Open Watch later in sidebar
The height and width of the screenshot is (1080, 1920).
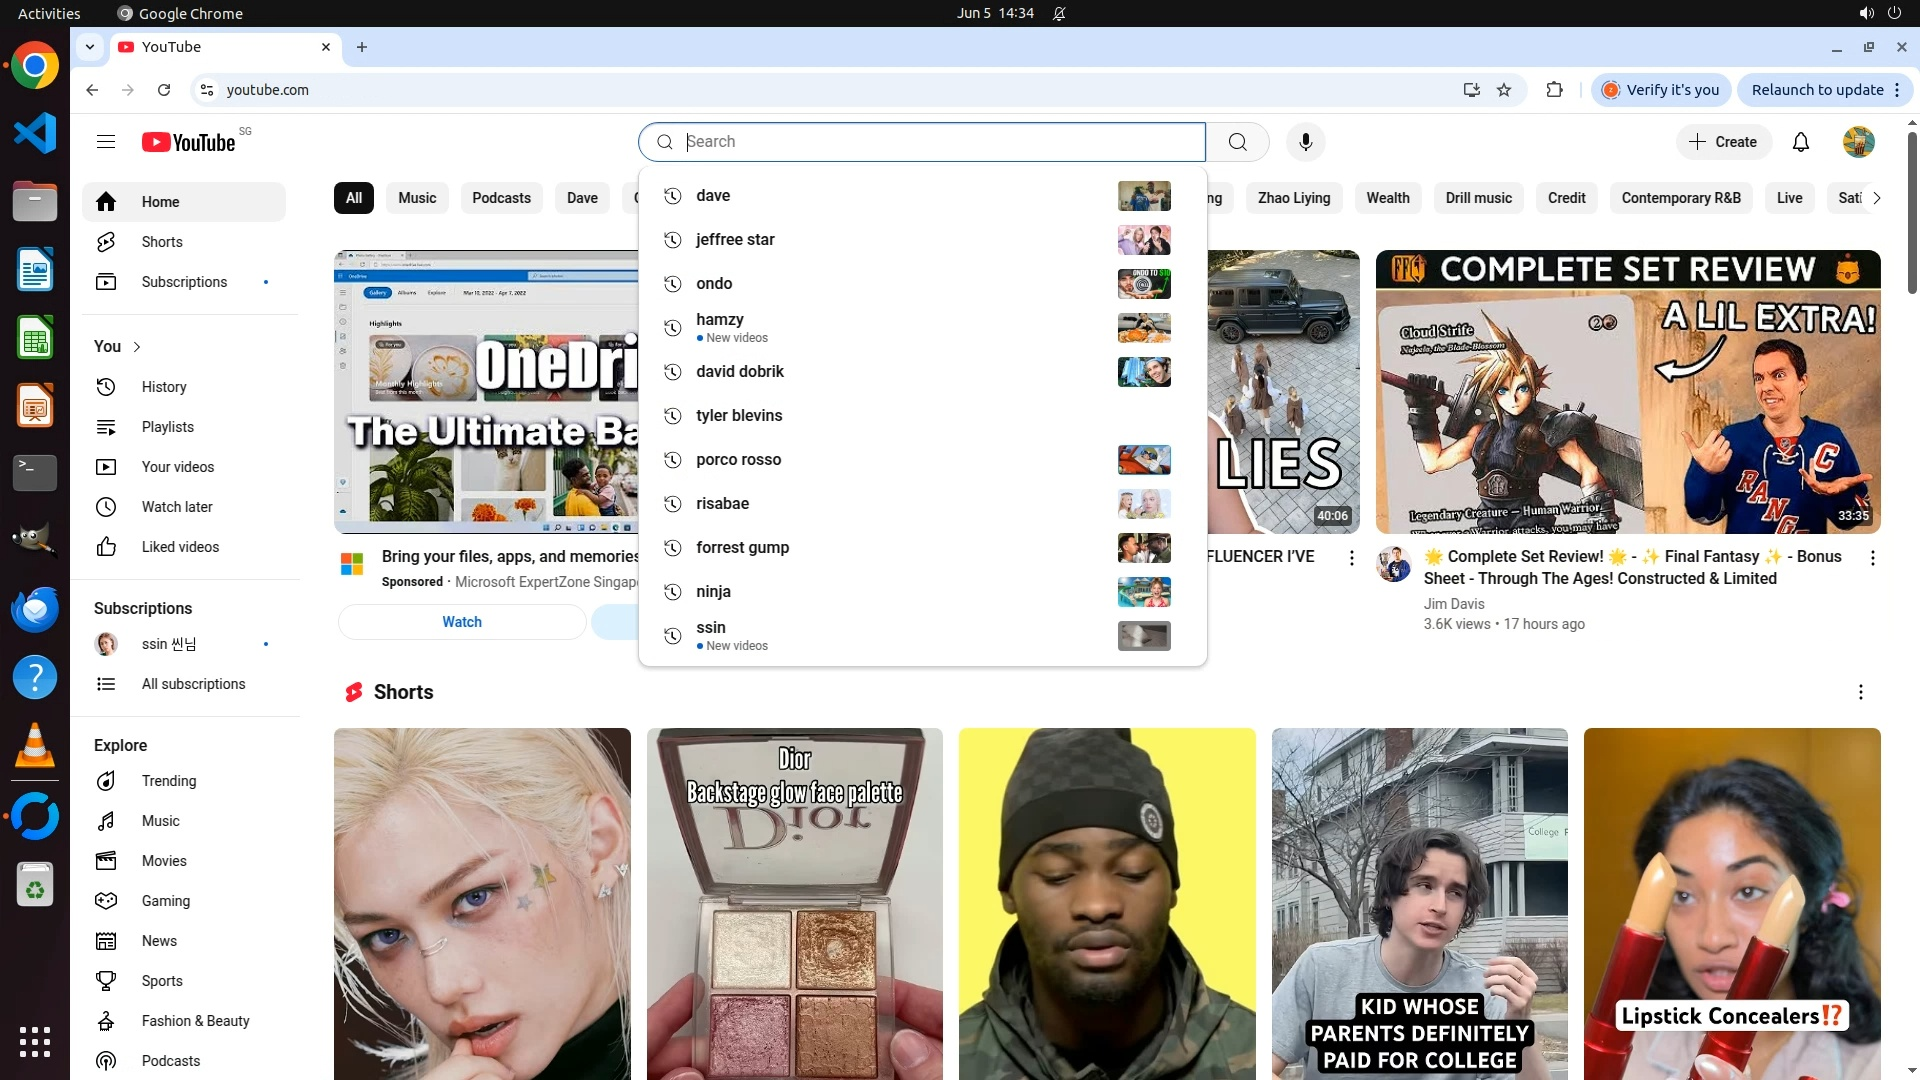(x=177, y=507)
